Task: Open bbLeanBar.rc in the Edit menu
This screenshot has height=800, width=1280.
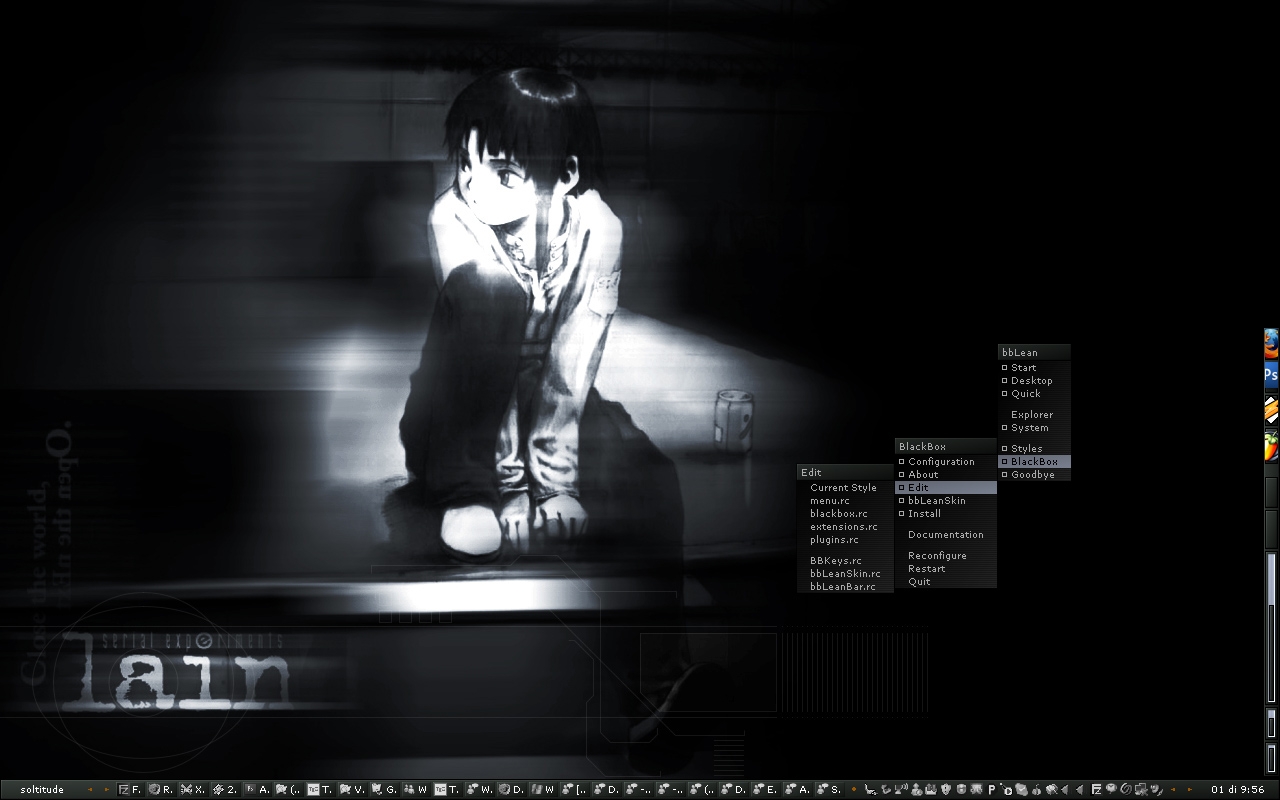Action: pyautogui.click(x=845, y=587)
